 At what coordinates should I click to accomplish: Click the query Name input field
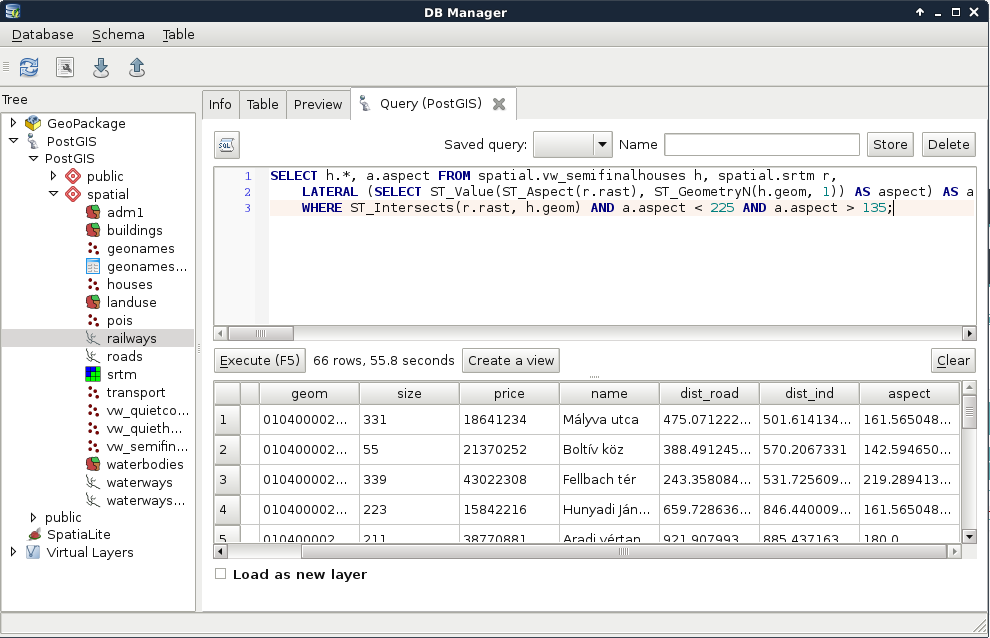coord(761,145)
